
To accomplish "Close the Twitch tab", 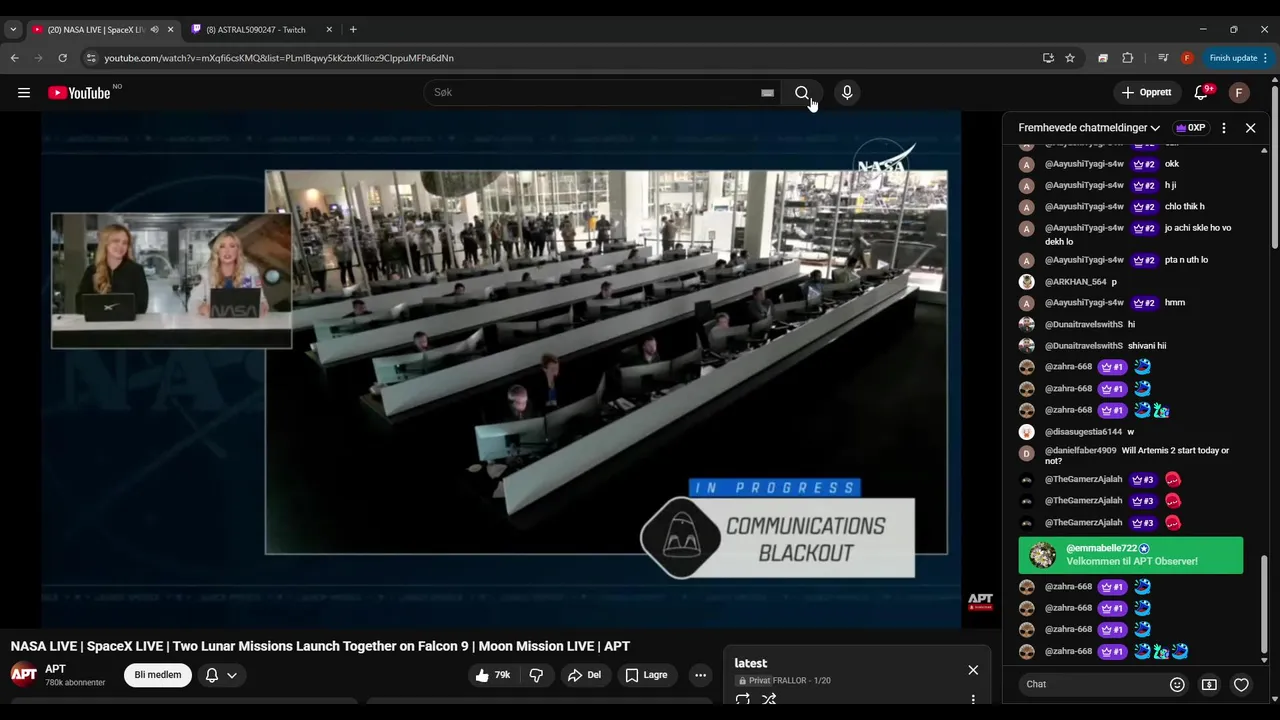I will click(329, 30).
